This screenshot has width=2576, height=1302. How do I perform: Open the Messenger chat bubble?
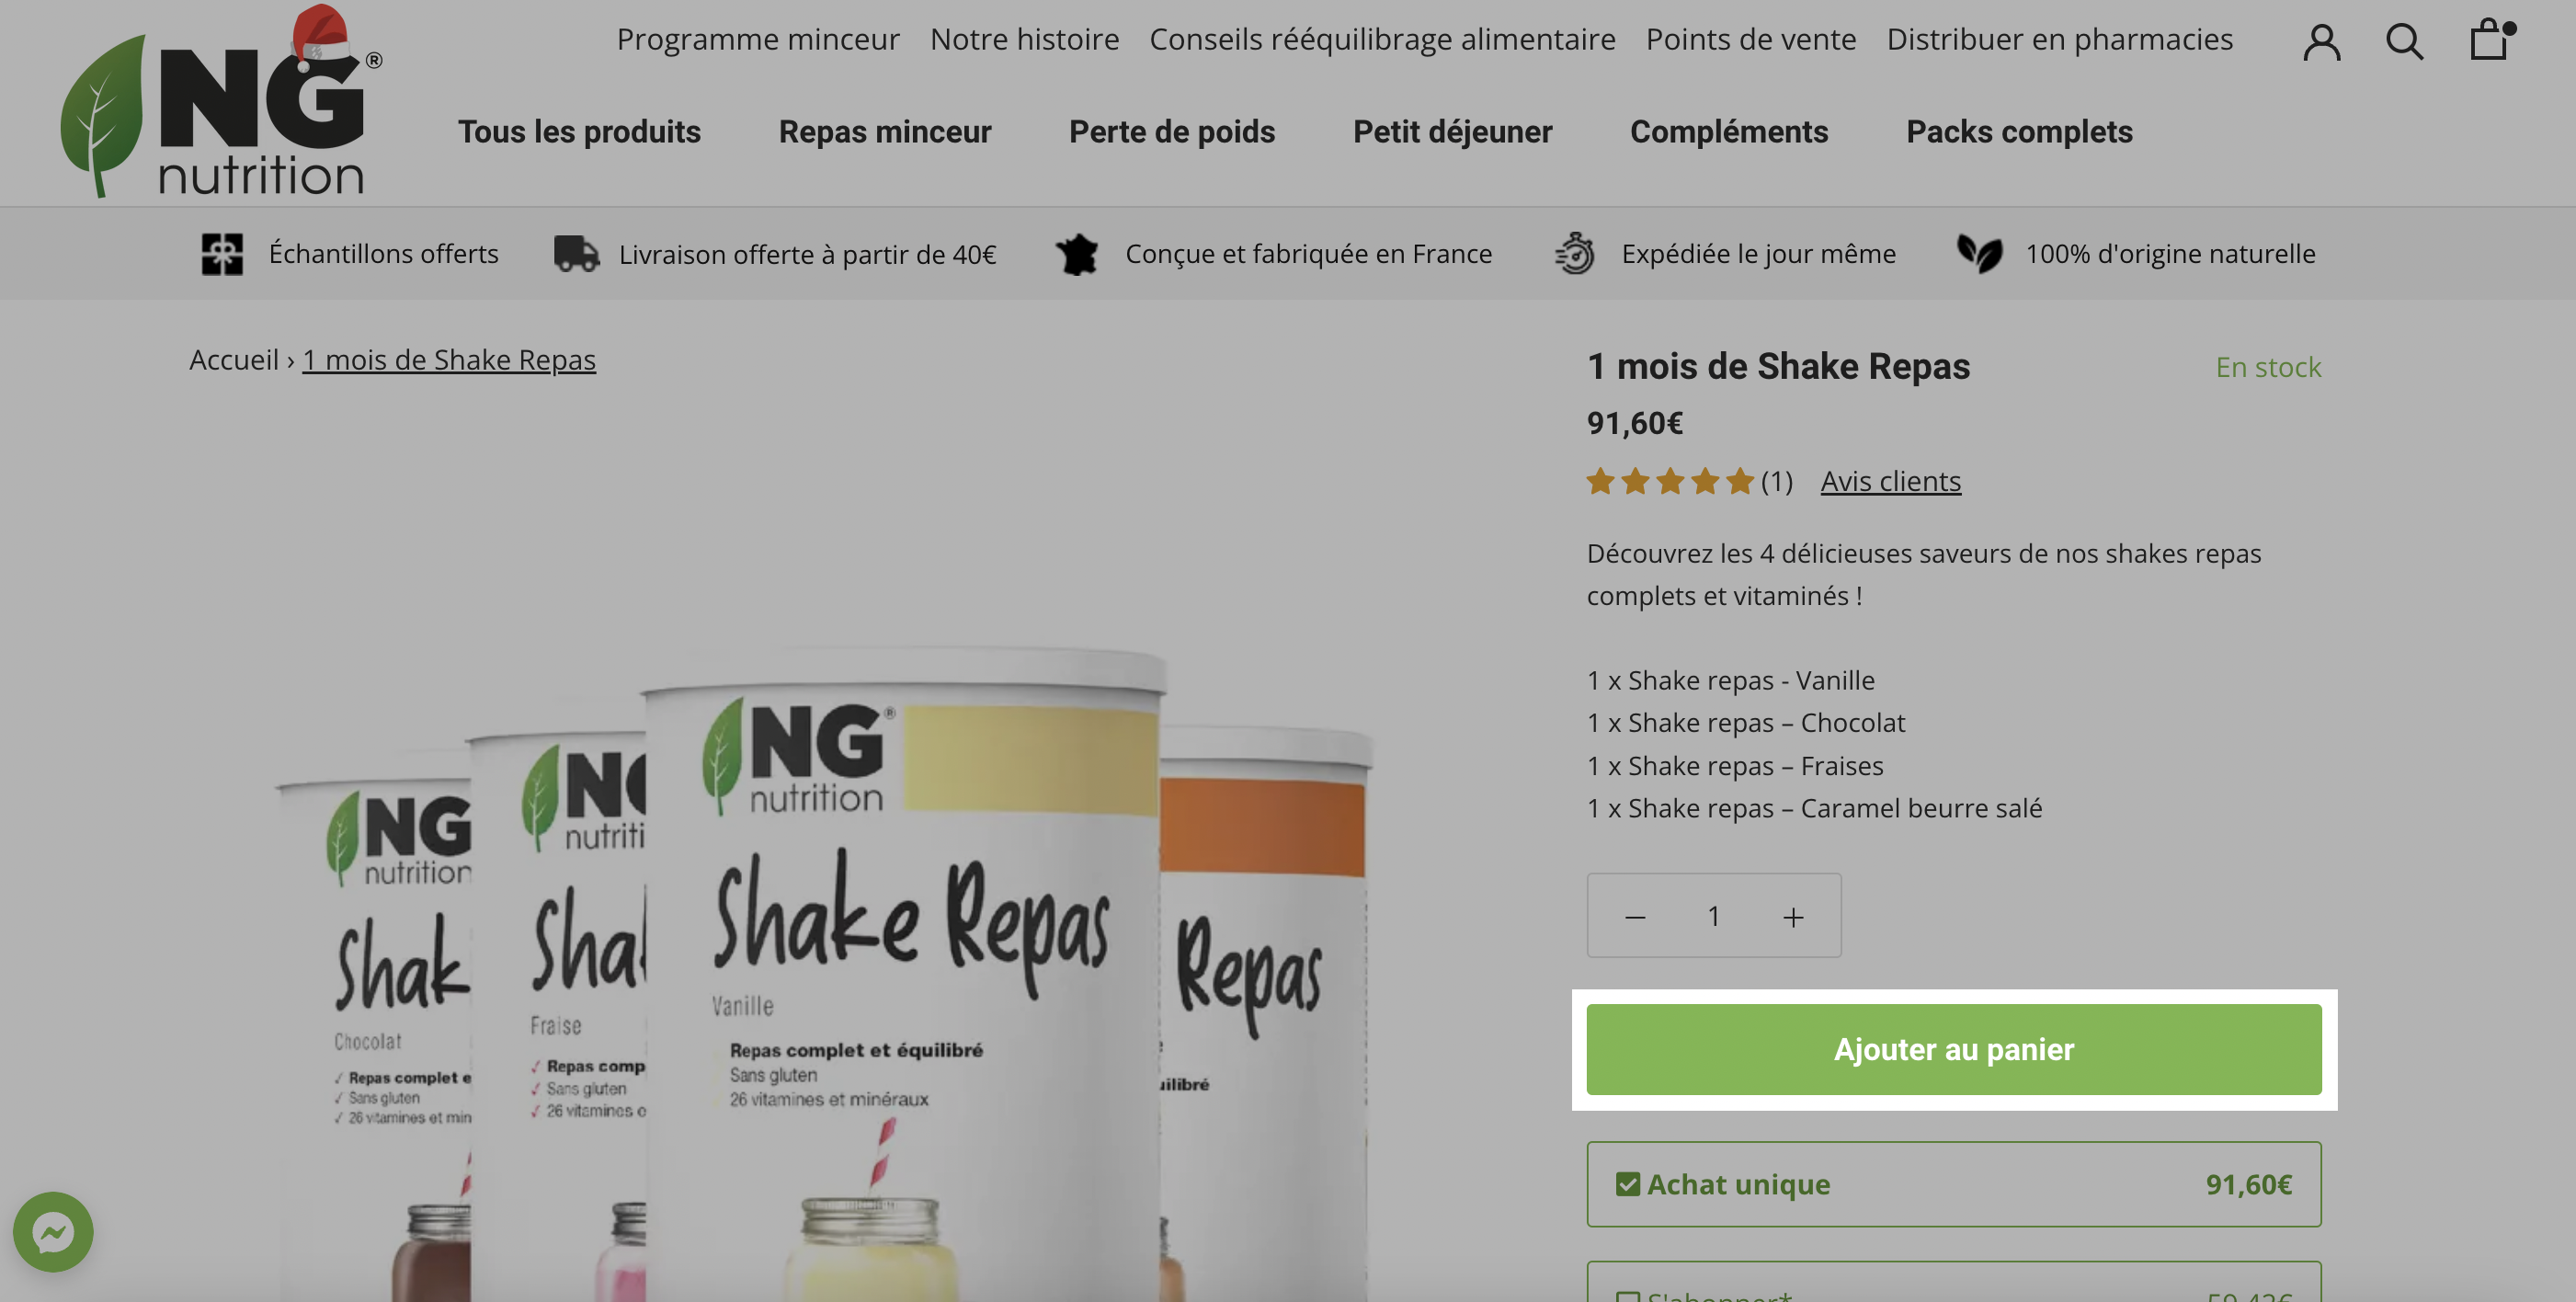coord(53,1231)
